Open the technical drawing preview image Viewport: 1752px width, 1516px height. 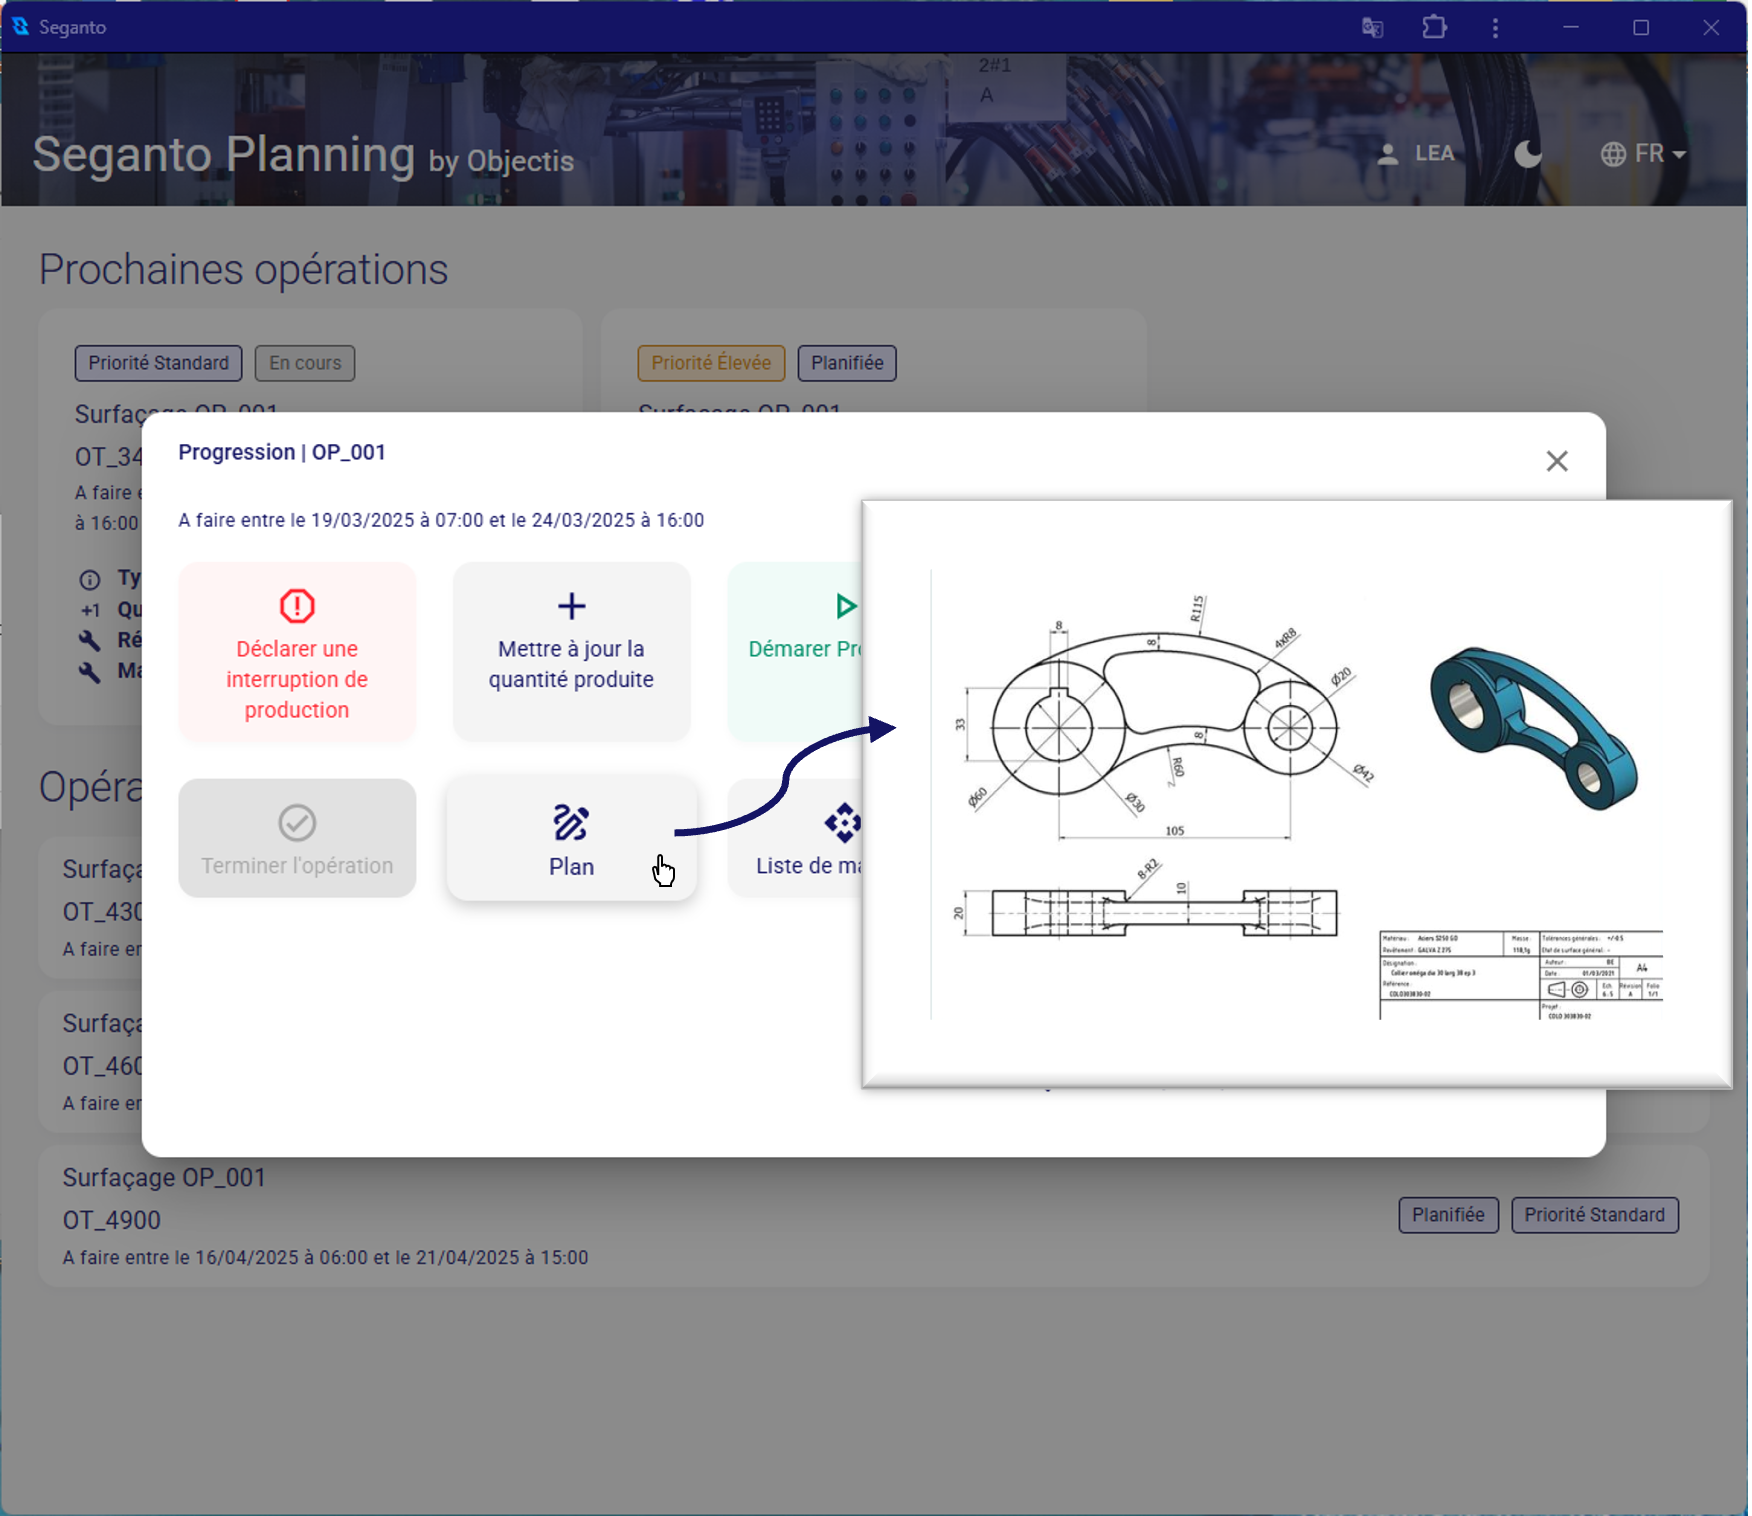(1296, 793)
